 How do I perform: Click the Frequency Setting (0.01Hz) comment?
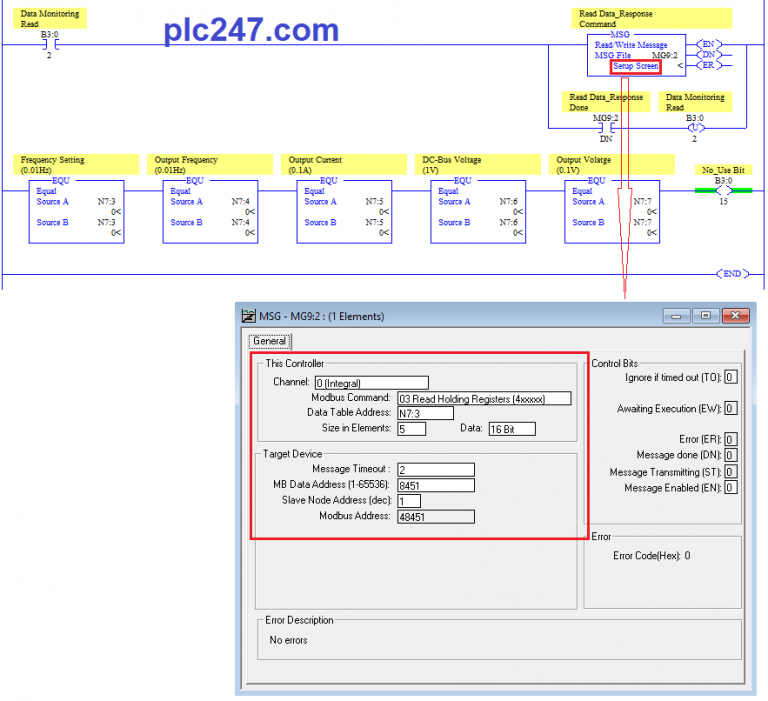point(76,165)
